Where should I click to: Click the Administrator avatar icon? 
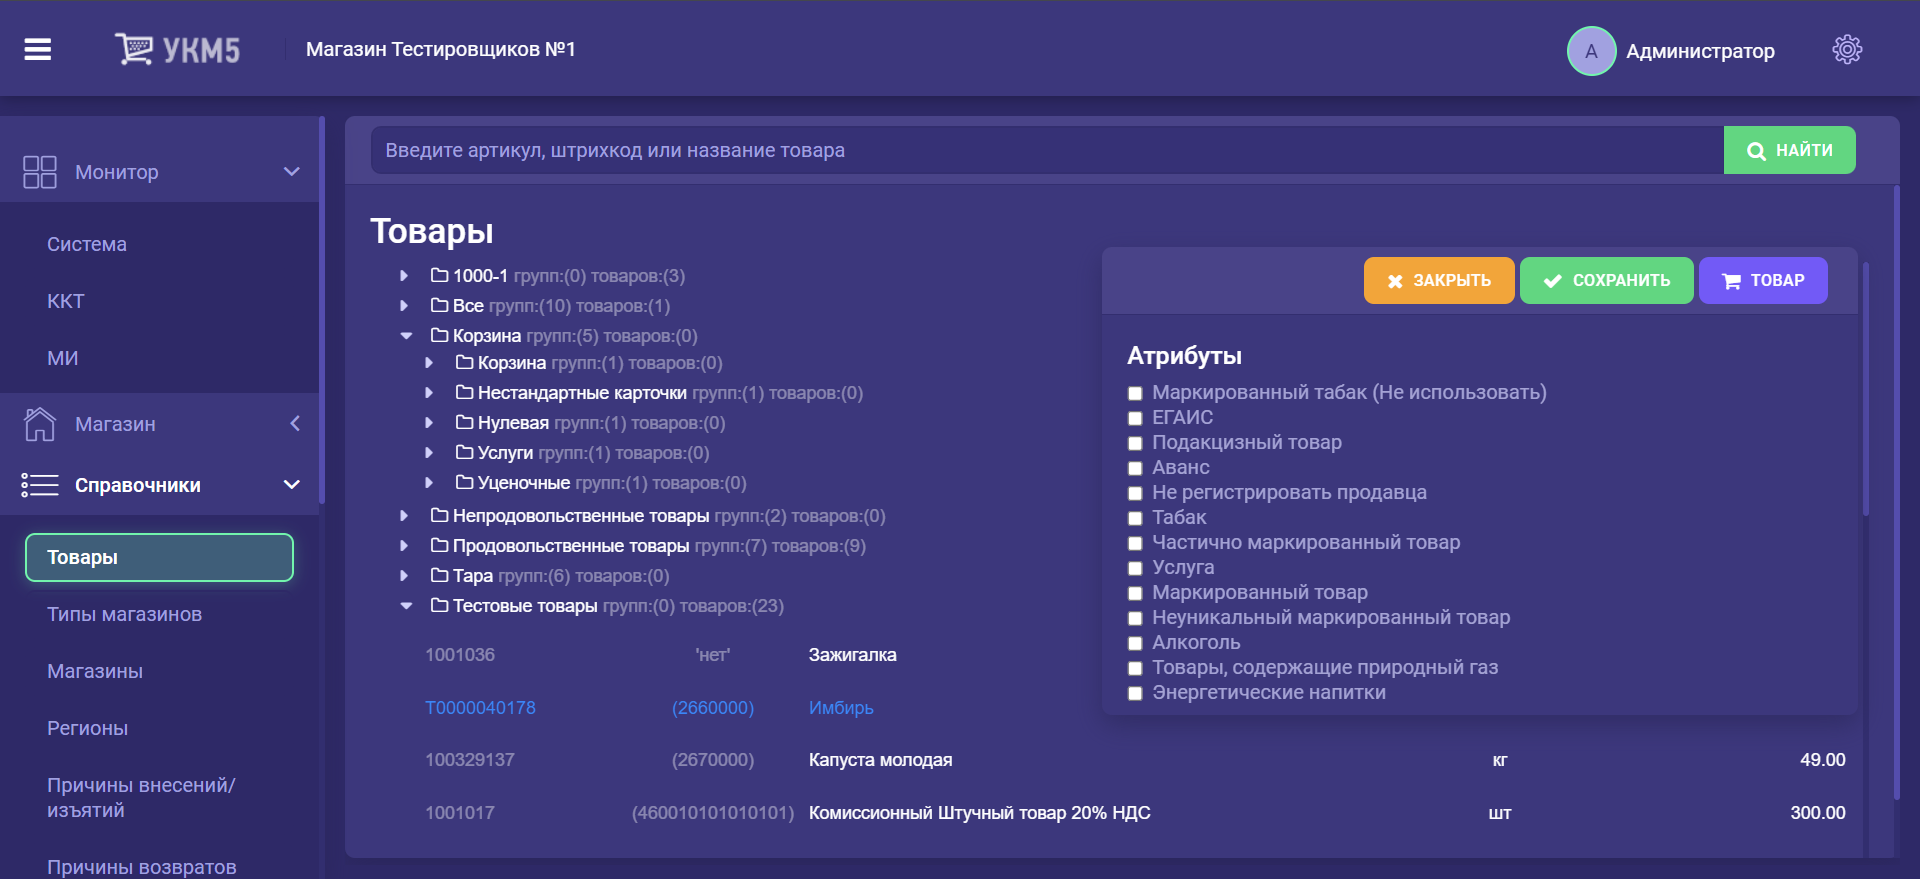click(1591, 51)
